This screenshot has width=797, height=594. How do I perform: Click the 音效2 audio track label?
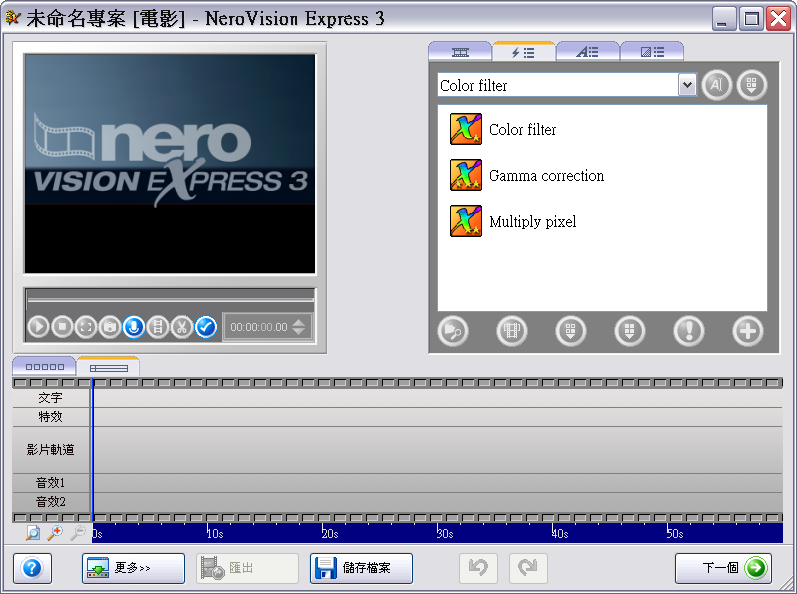click(x=51, y=502)
